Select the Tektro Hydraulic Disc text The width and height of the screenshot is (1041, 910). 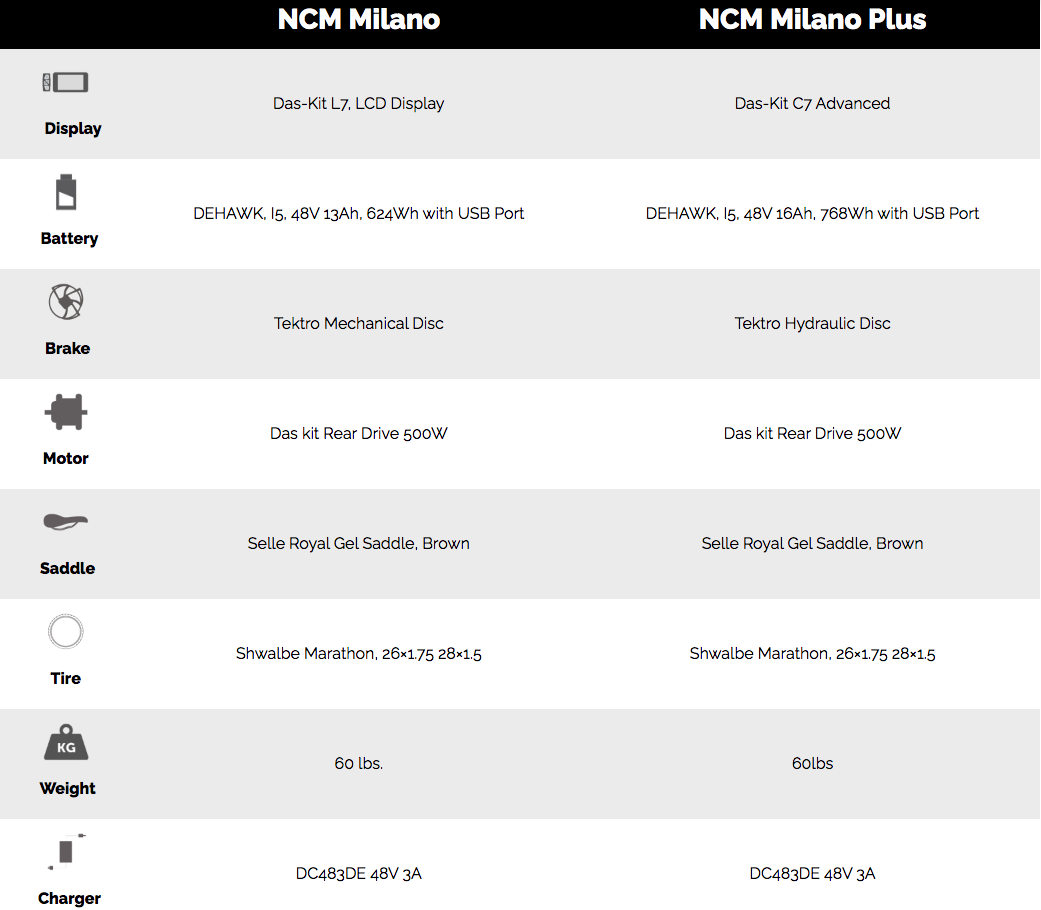[x=812, y=323]
